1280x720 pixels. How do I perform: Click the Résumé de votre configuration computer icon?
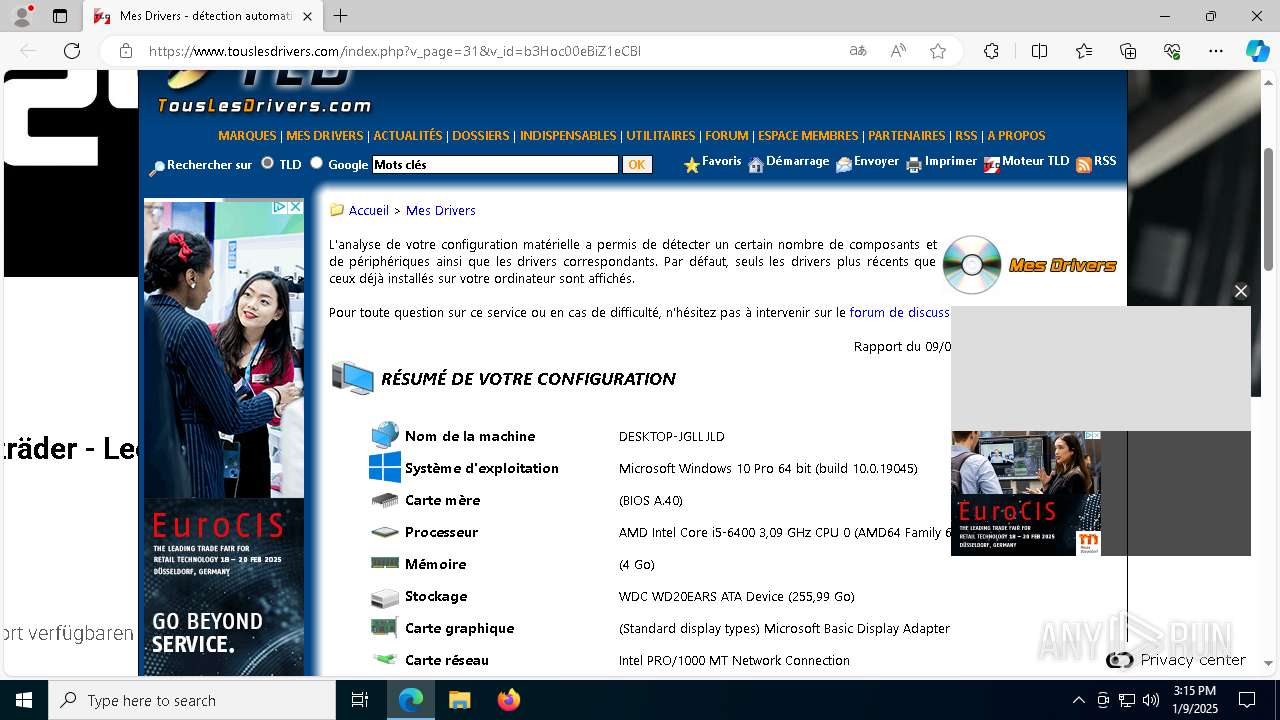pos(353,379)
